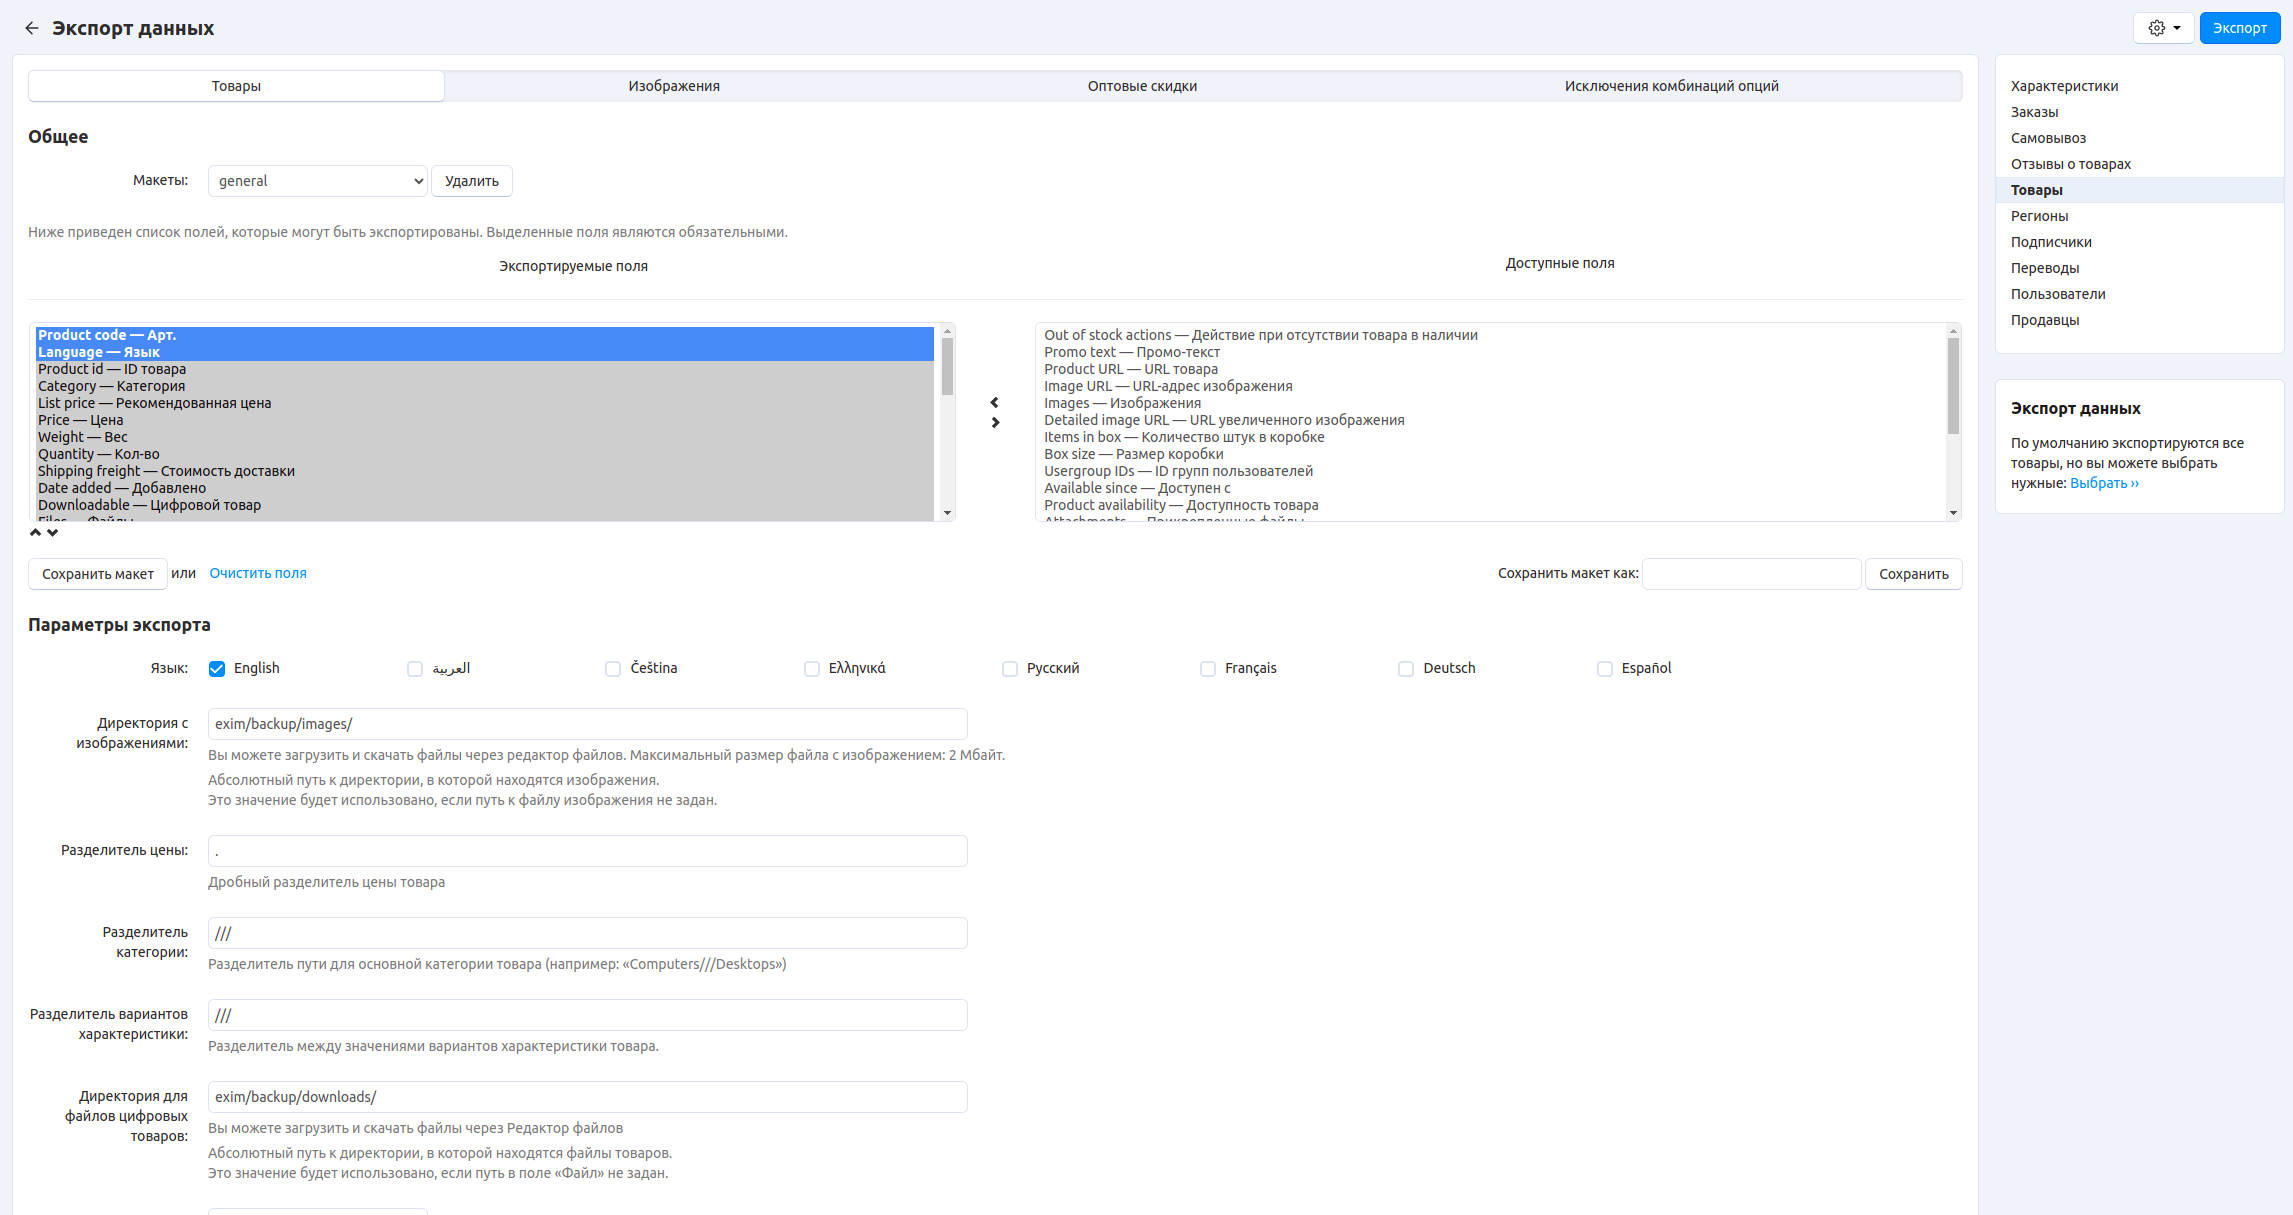This screenshot has height=1215, width=2293.
Task: Move selected exported field down
Action: 53,533
